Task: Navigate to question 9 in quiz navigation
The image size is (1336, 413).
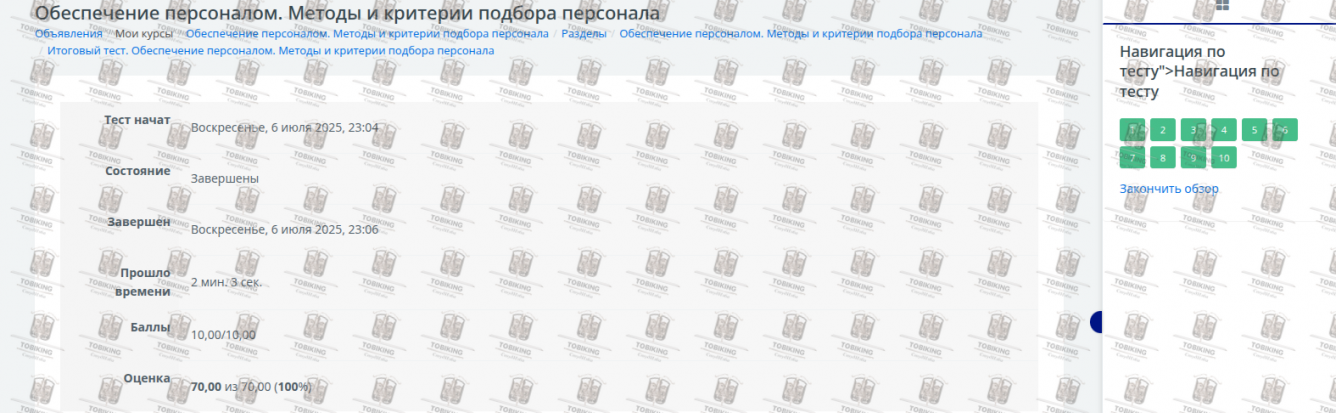Action: coord(1193,158)
